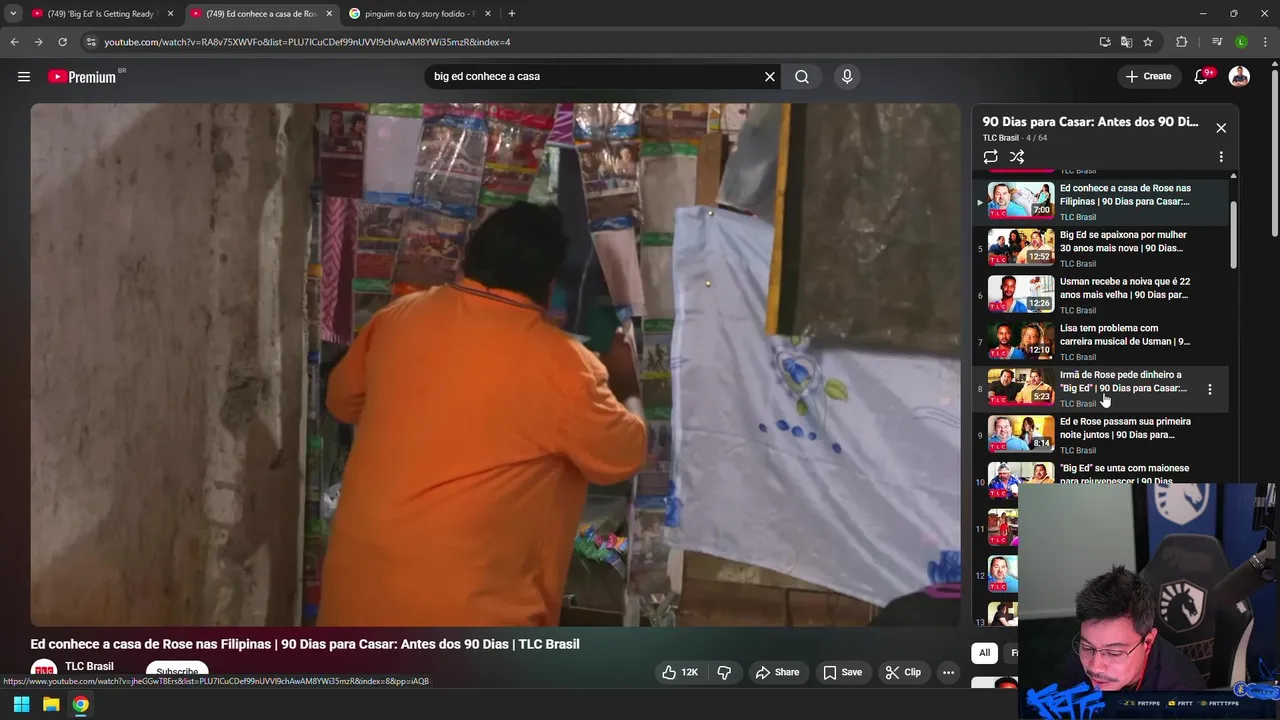The image size is (1280, 720).
Task: Like the video (12K)
Action: click(x=680, y=672)
